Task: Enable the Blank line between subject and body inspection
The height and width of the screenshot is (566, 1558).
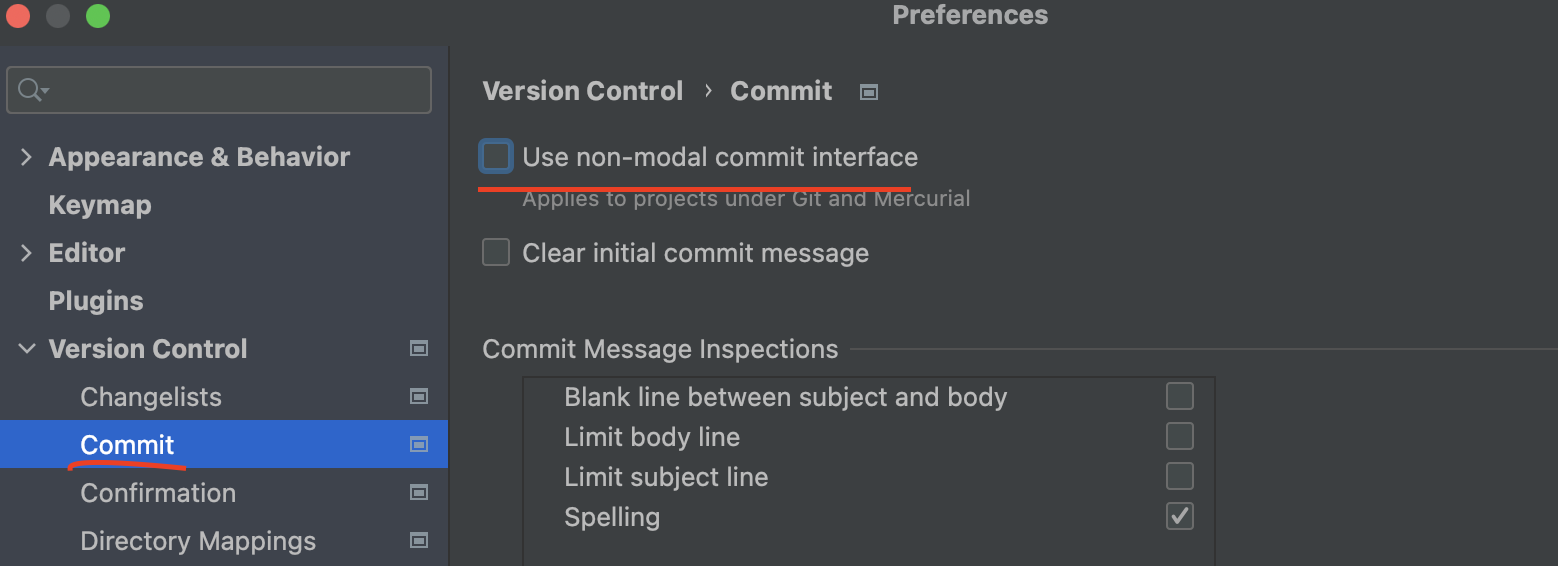Action: coord(1180,396)
